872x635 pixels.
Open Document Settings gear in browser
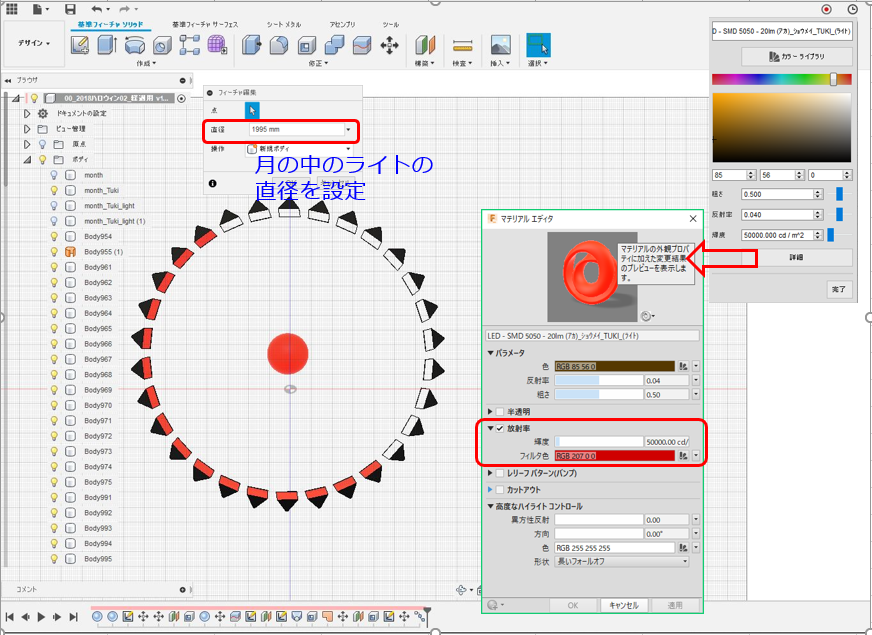tap(43, 113)
